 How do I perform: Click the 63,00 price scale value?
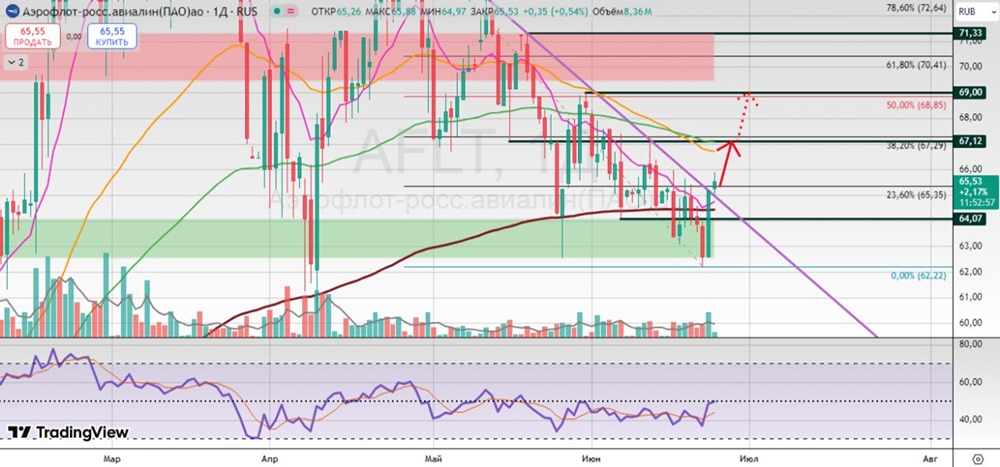(970, 246)
